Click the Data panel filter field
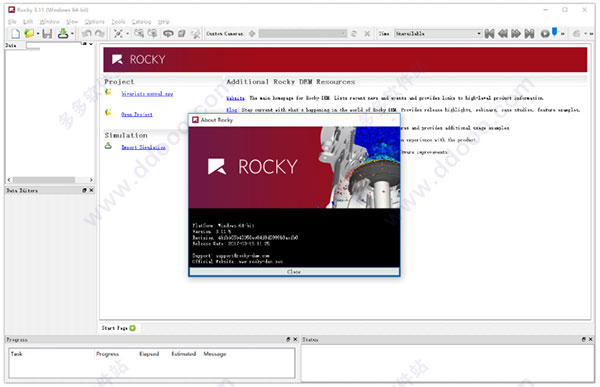The height and width of the screenshot is (387, 600). (54, 45)
